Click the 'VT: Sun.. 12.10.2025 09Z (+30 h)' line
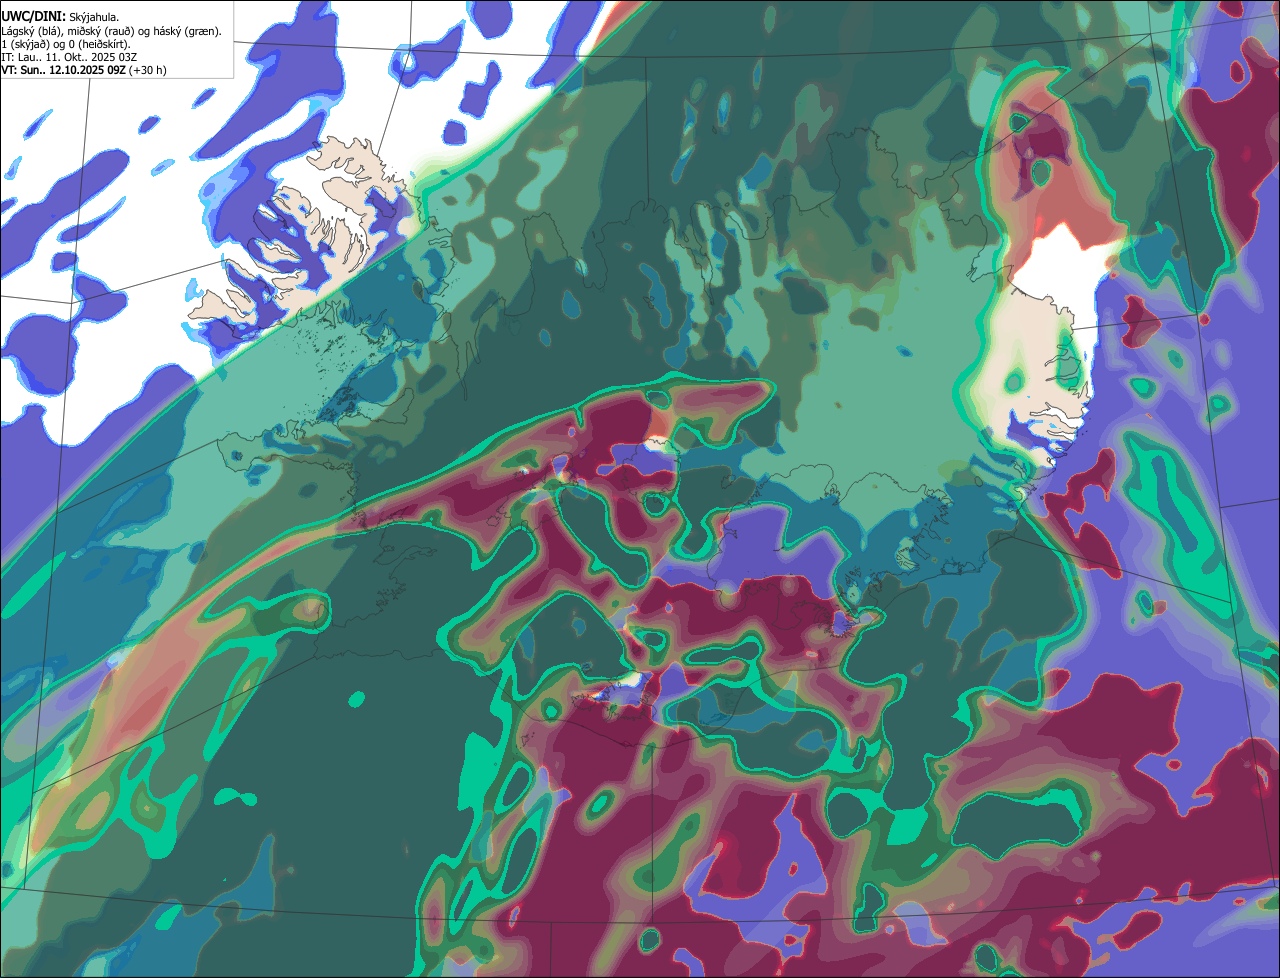Screen dimensions: 1280x978 tap(84, 70)
